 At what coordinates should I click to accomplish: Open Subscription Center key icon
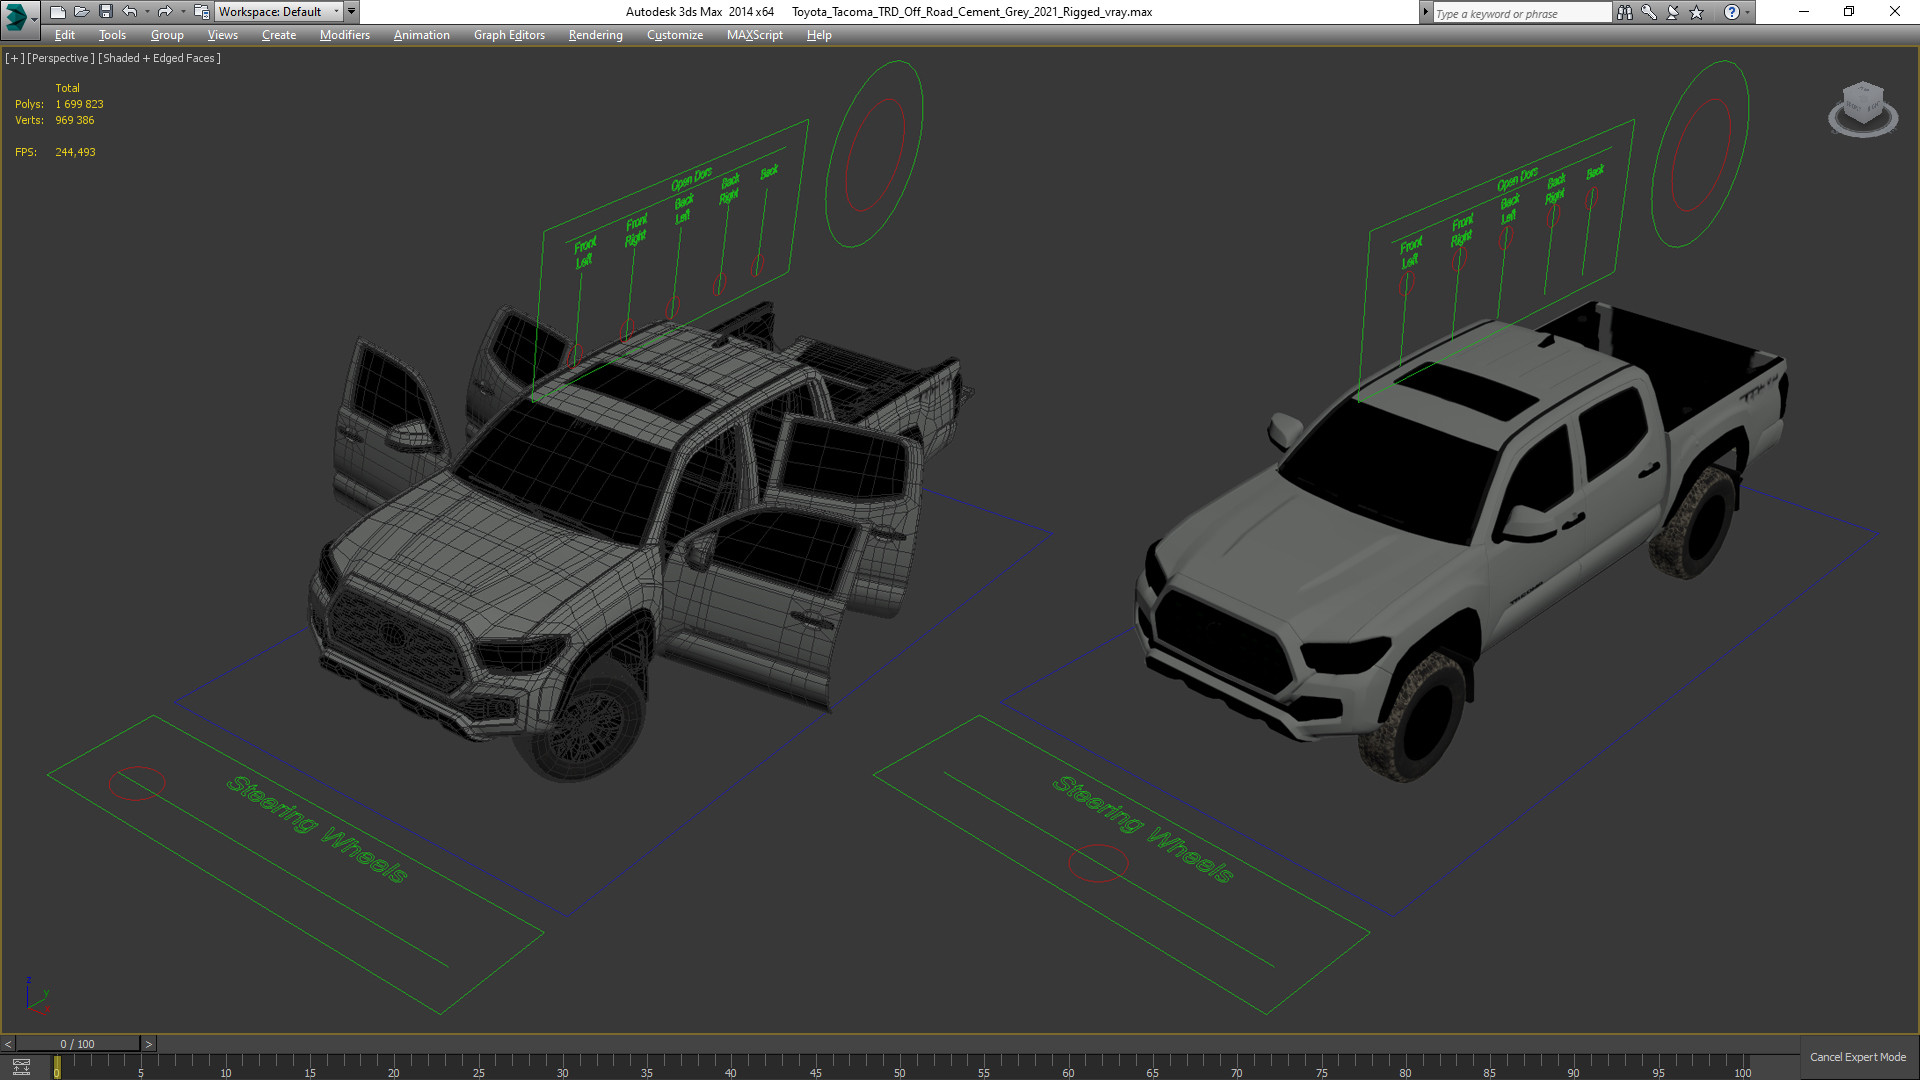point(1649,12)
